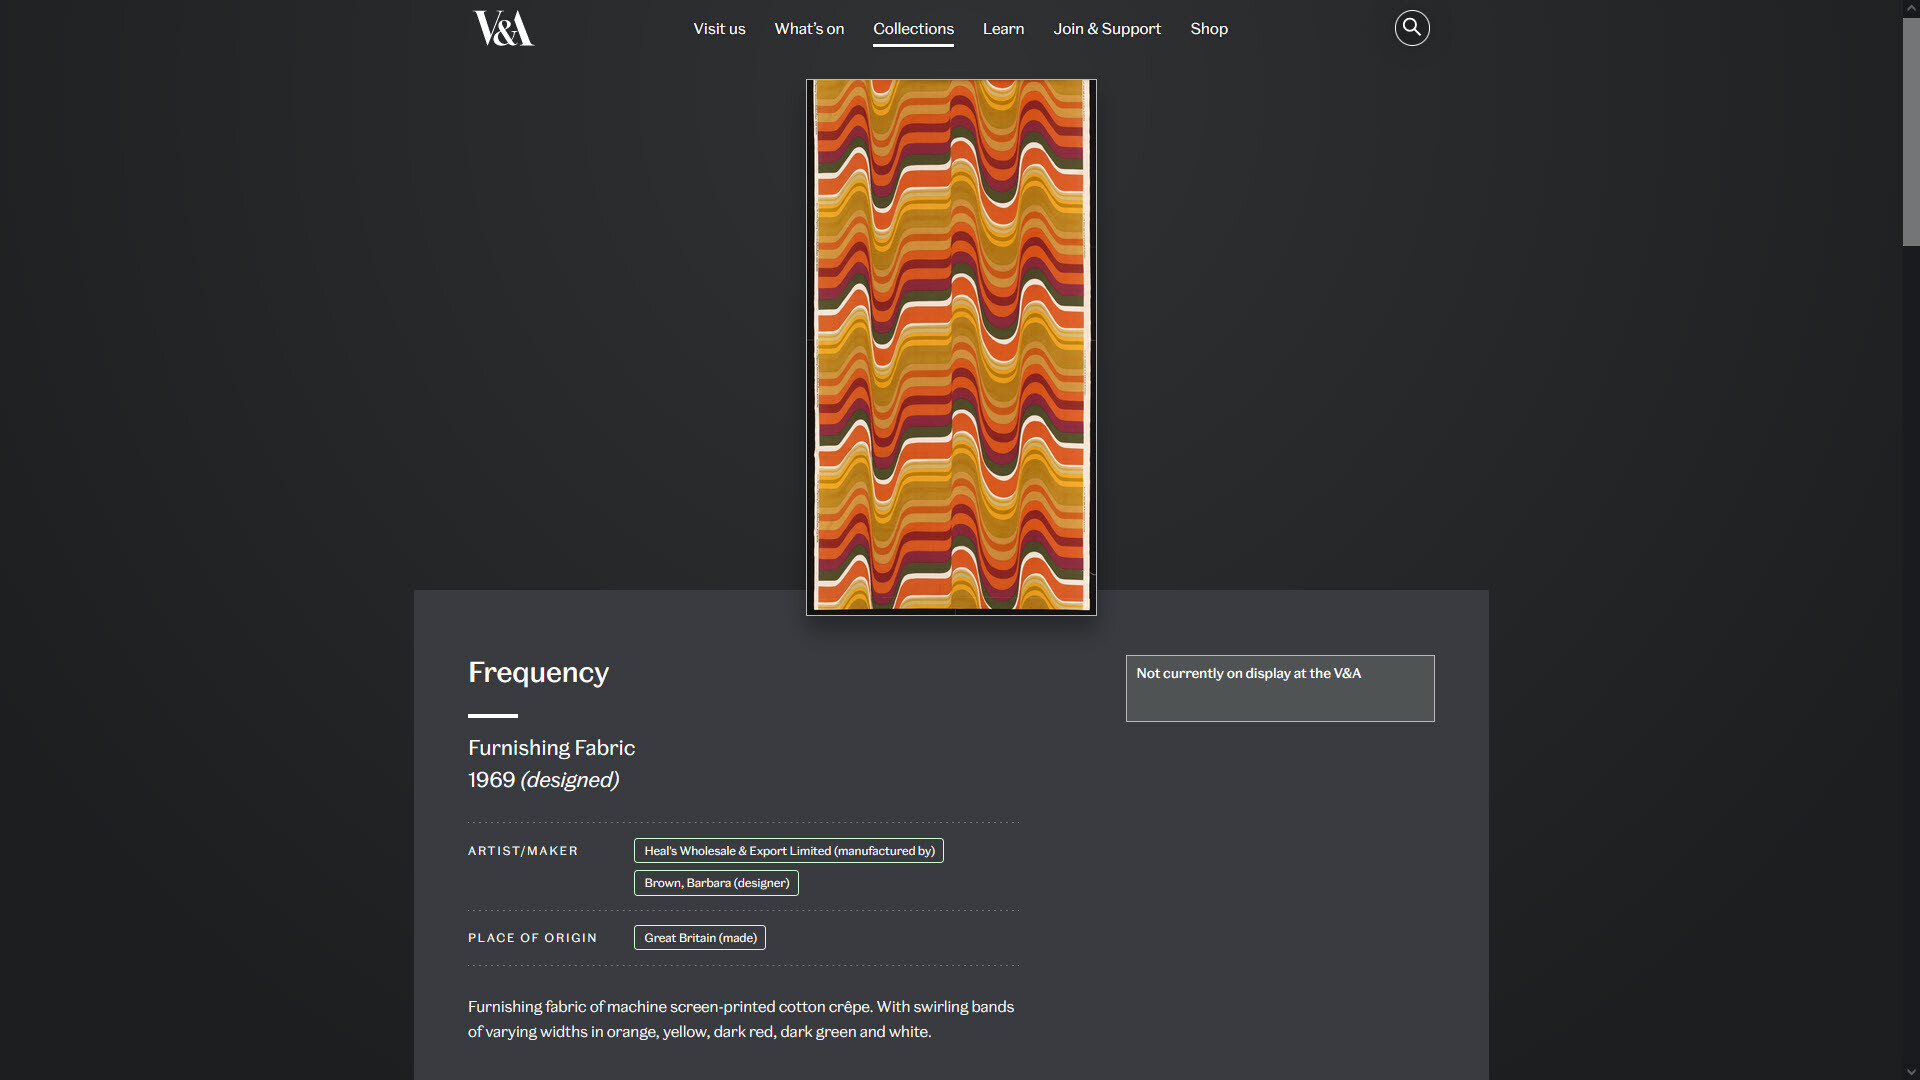Image resolution: width=1920 pixels, height=1080 pixels.
Task: Click the Furnishing Fabric subtitle
Action: coord(551,747)
